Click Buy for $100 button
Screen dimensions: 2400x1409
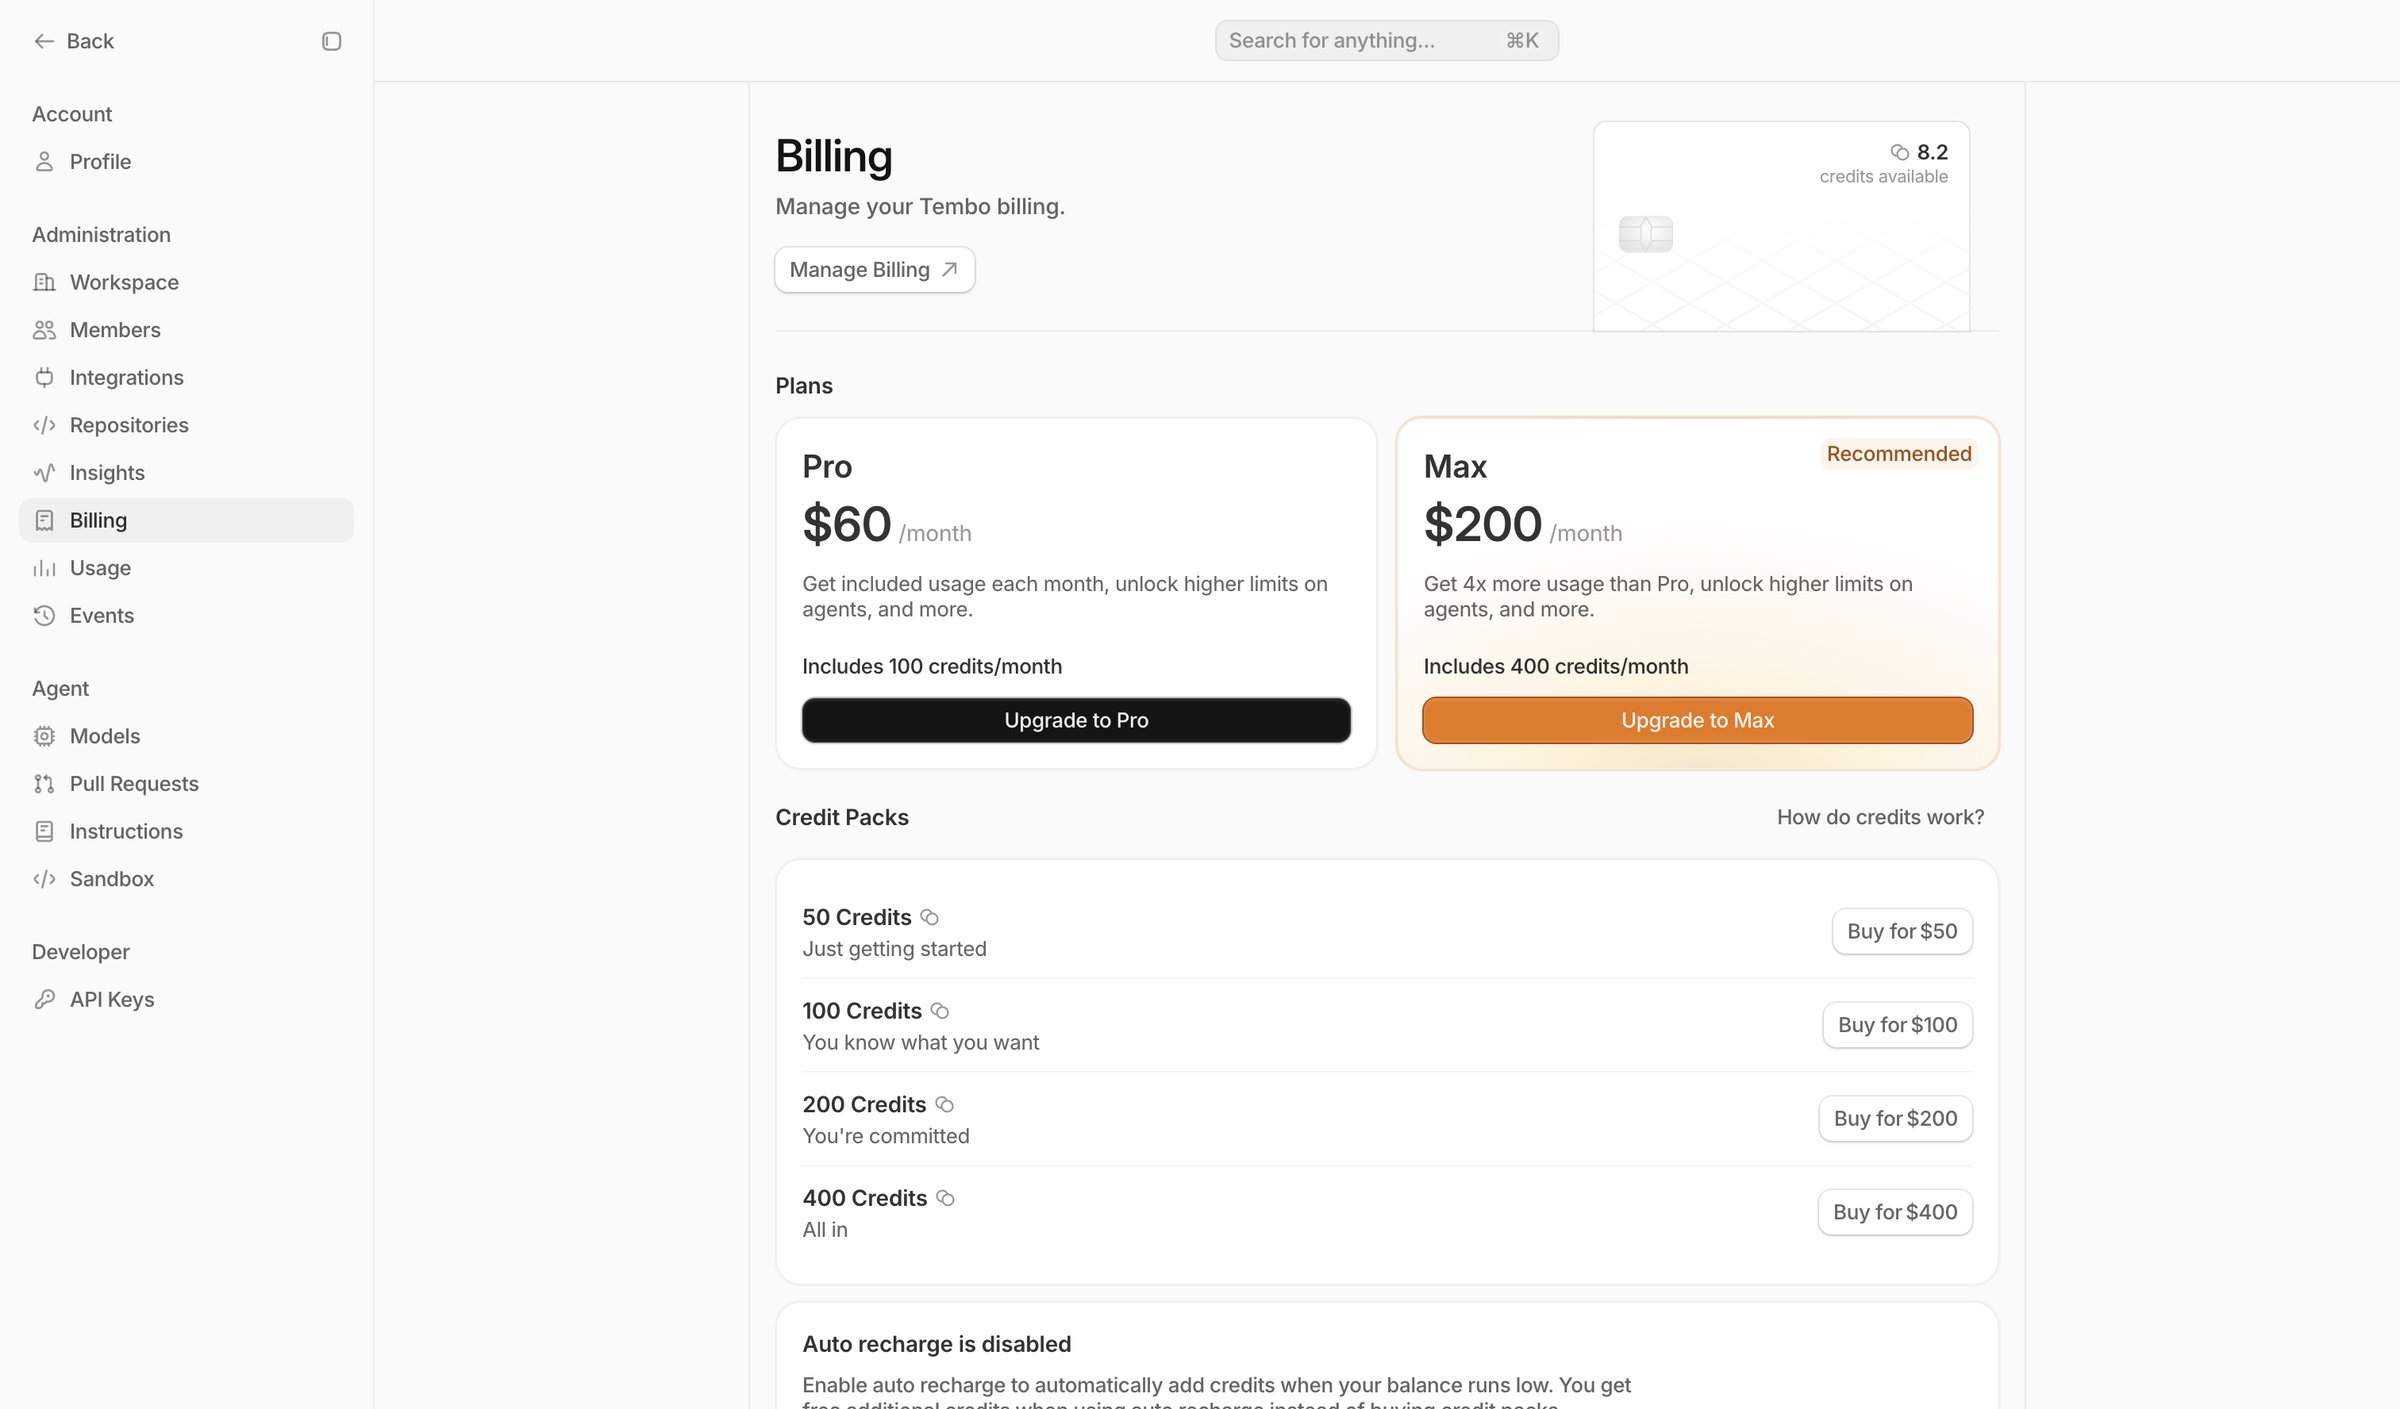click(x=1897, y=1025)
